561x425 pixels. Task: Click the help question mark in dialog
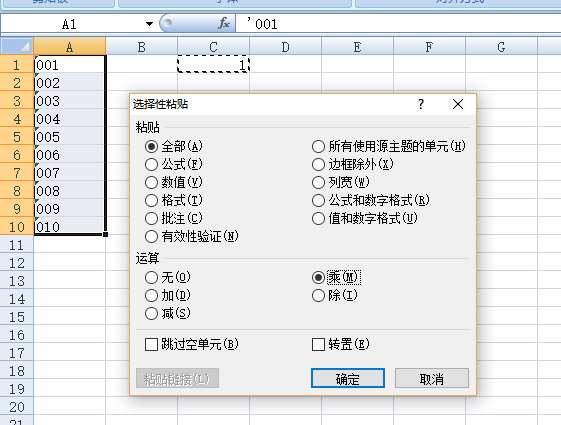click(x=421, y=104)
